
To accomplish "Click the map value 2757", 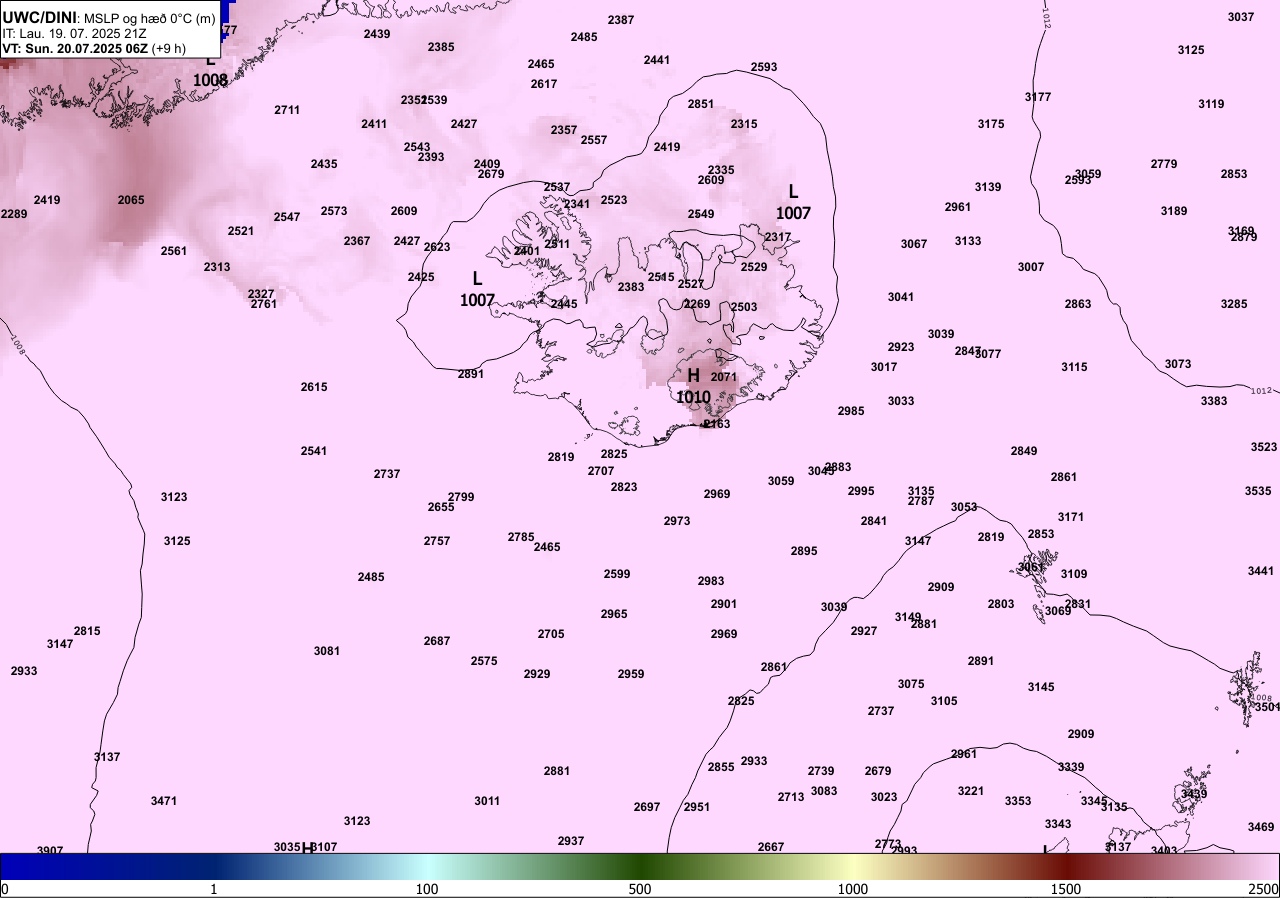I will coord(437,541).
